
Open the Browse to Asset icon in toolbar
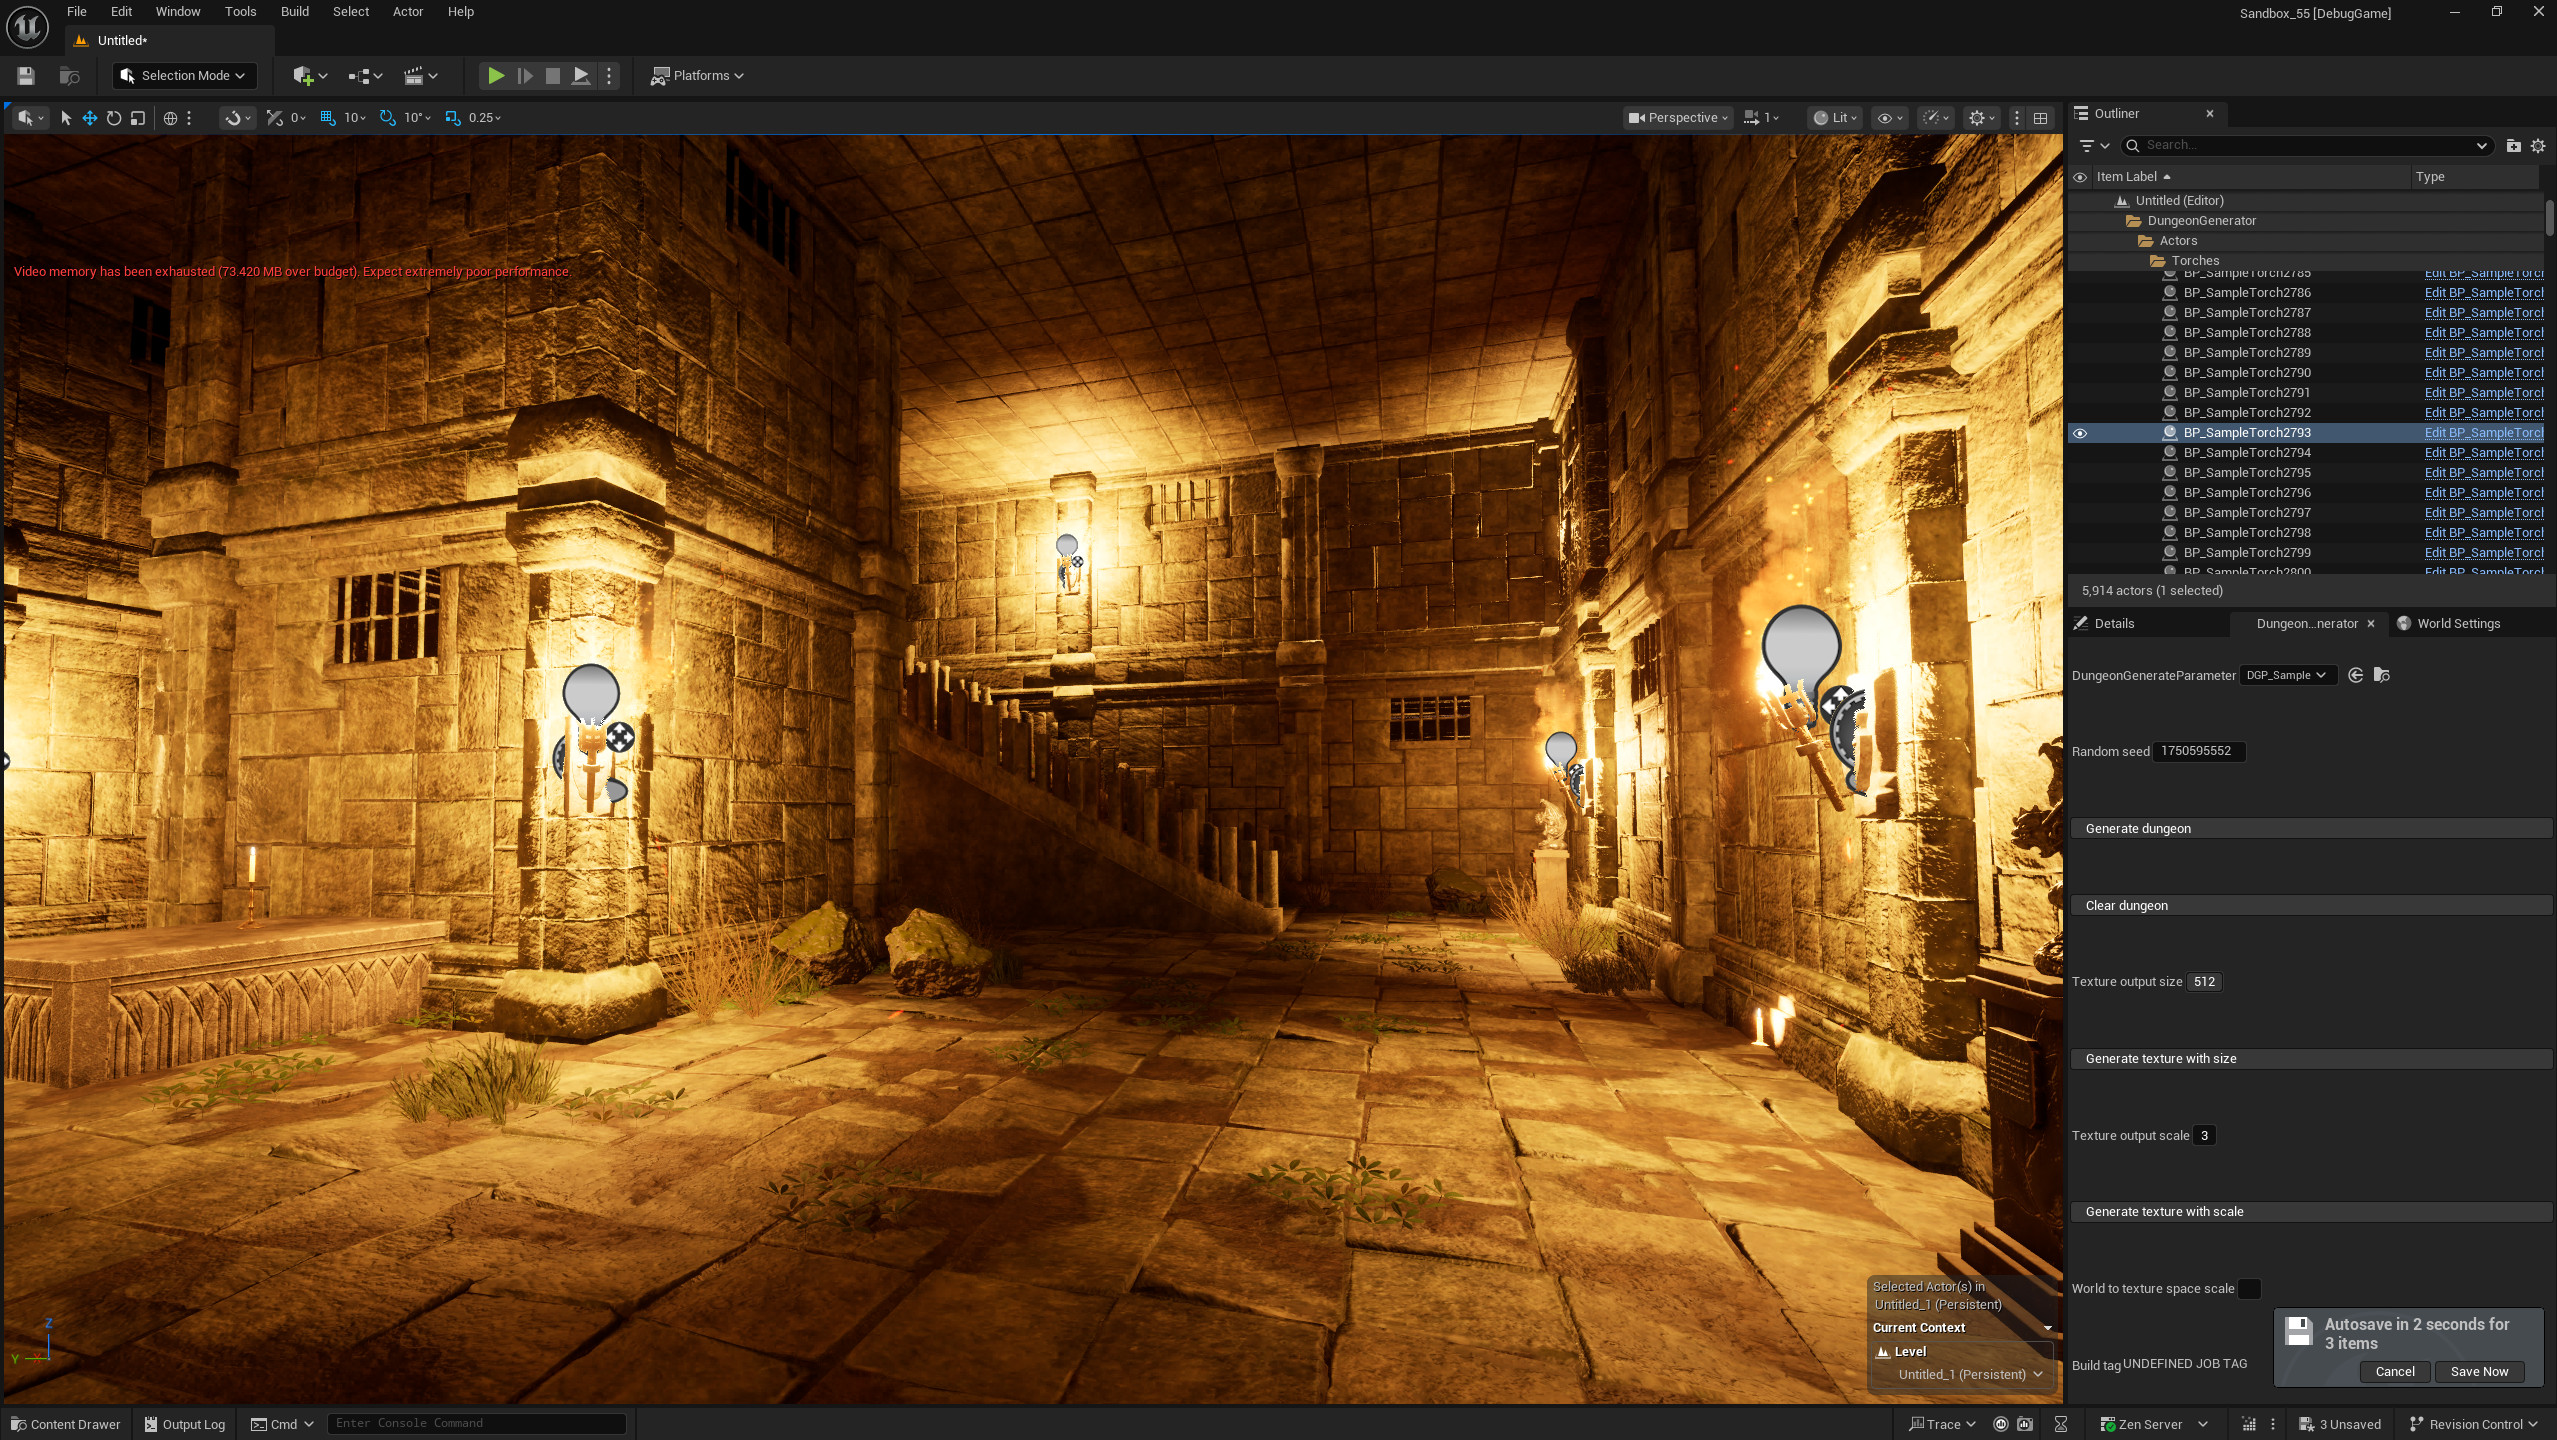[69, 76]
